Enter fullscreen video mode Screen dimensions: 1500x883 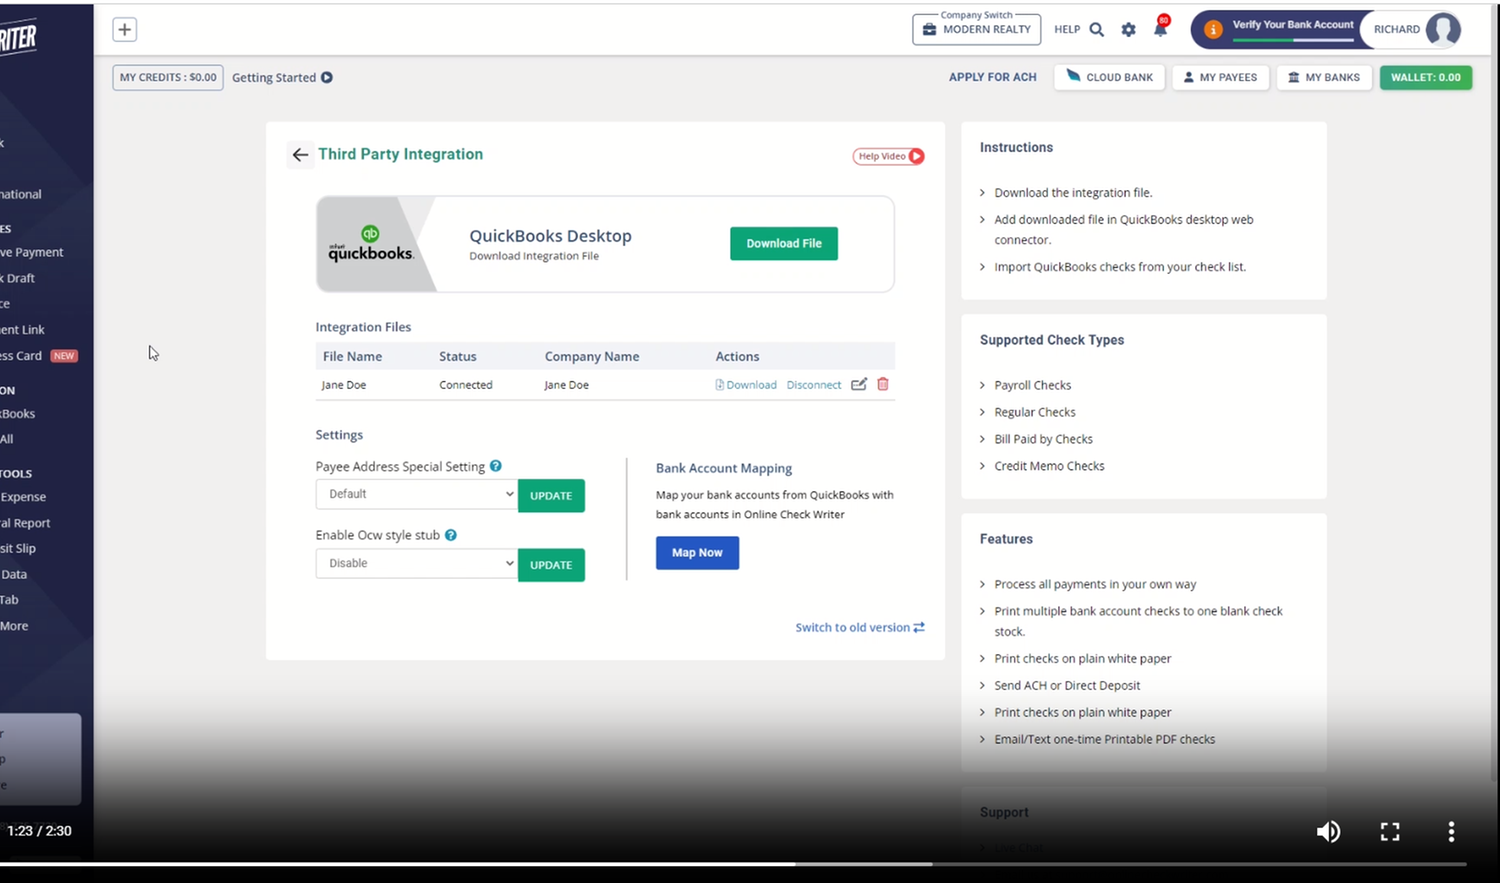click(1390, 832)
